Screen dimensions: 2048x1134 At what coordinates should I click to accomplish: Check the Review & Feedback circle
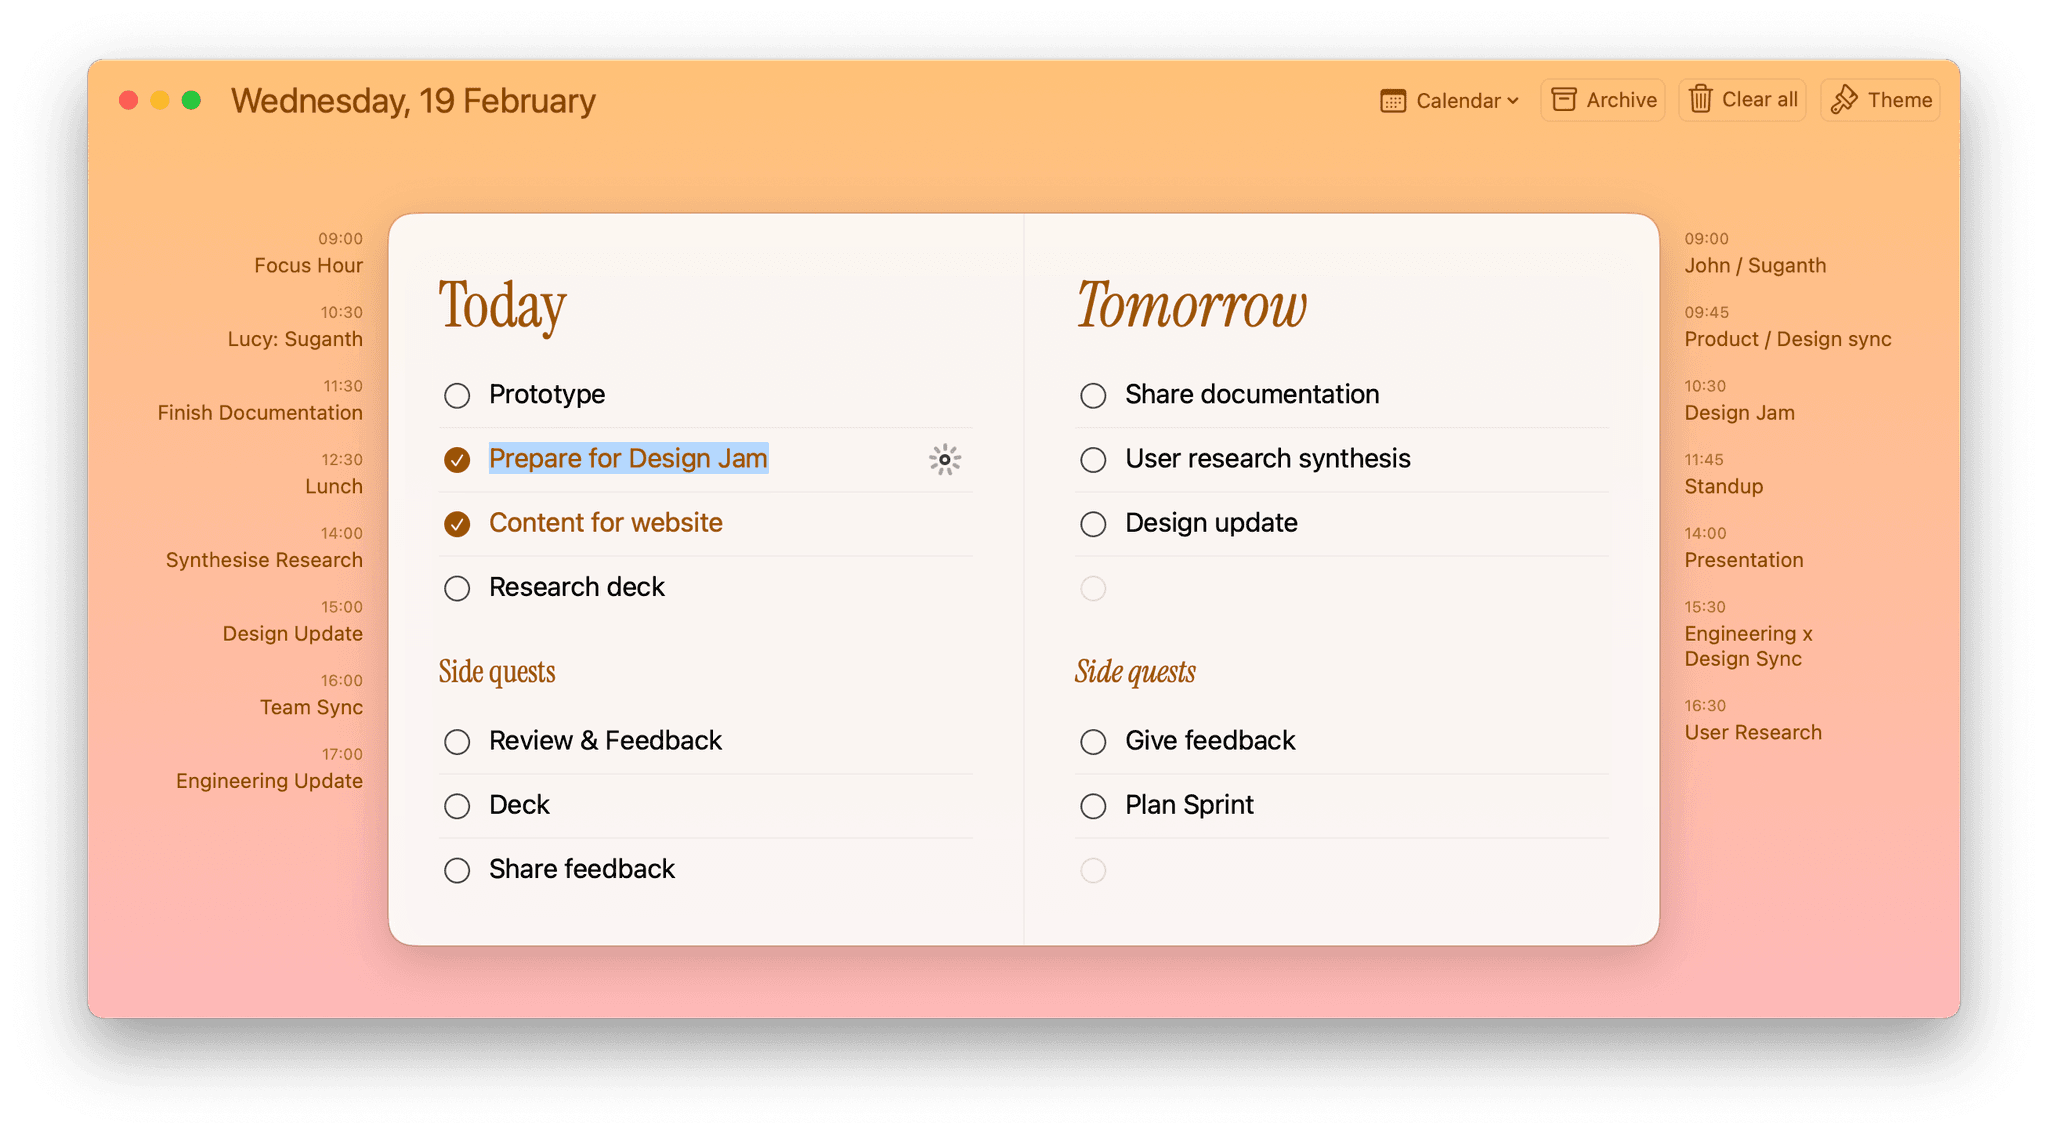457,741
